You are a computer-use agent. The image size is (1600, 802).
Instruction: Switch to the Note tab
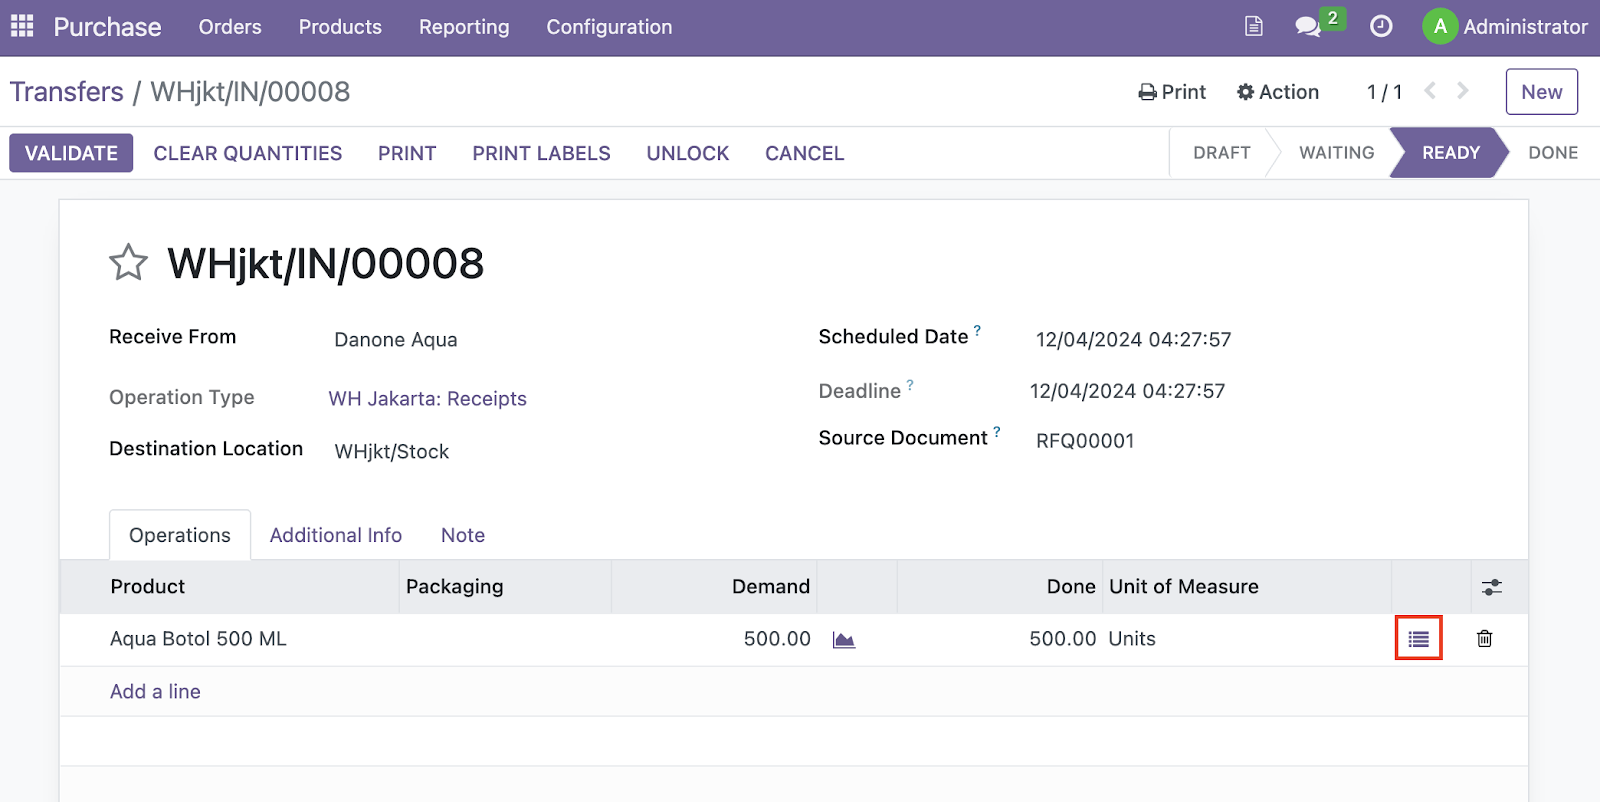(x=463, y=535)
